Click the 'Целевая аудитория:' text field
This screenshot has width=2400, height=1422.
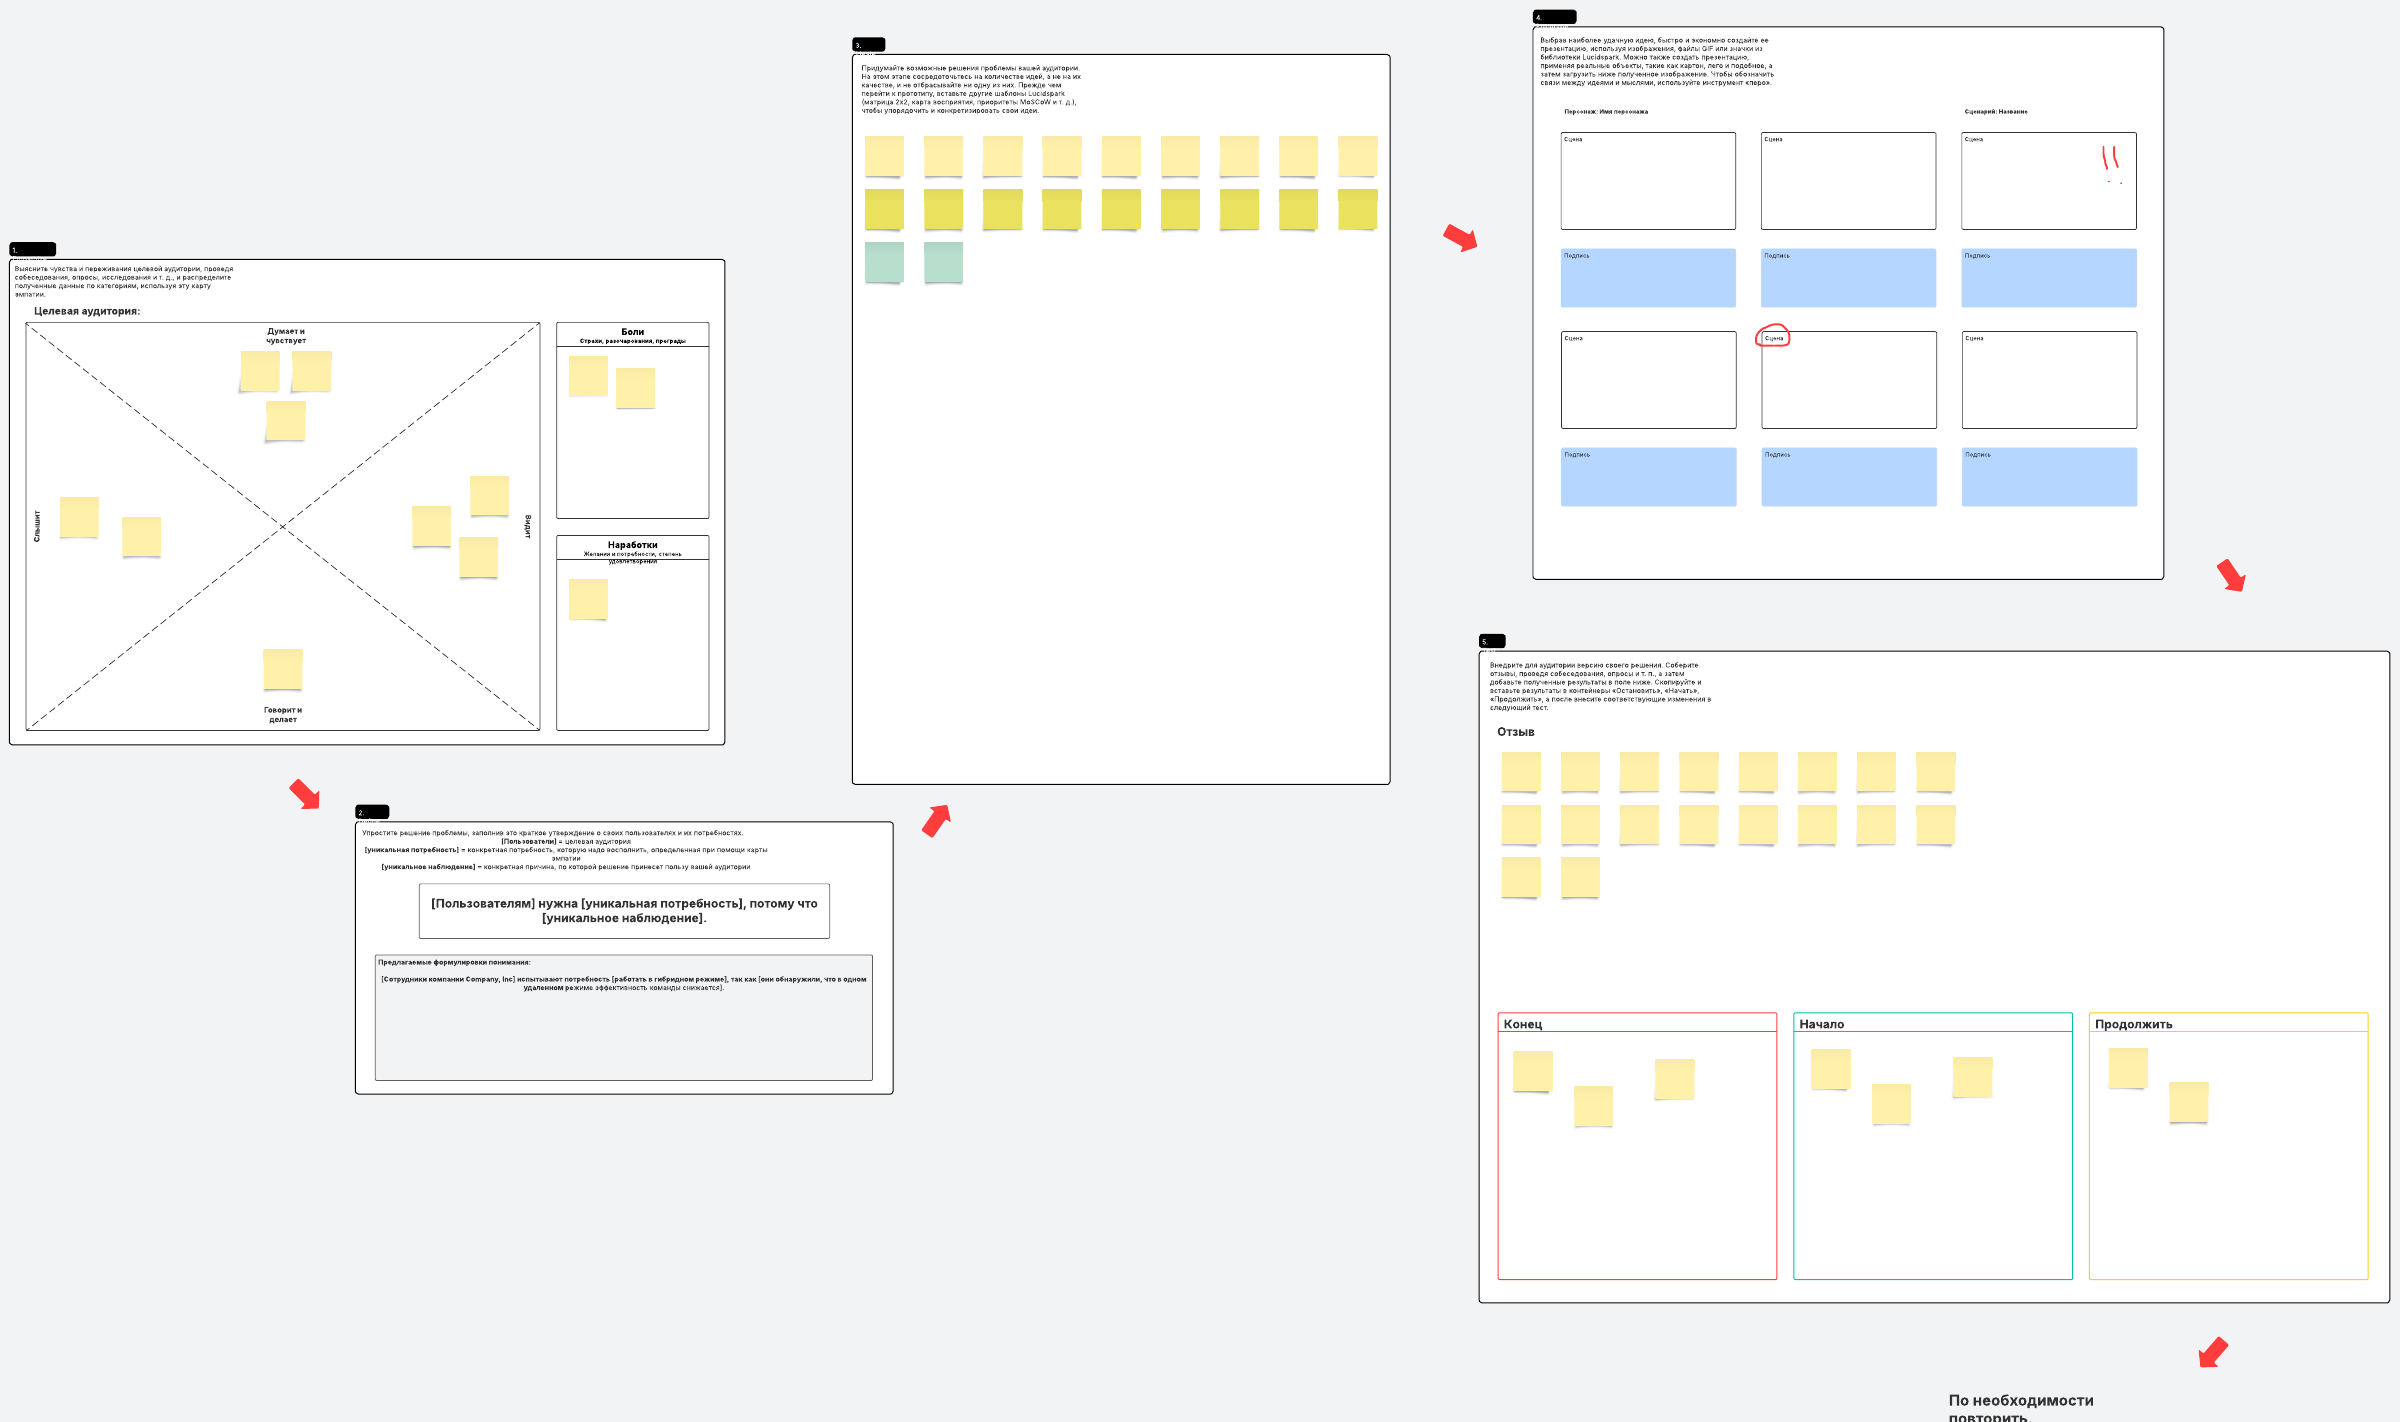point(87,311)
